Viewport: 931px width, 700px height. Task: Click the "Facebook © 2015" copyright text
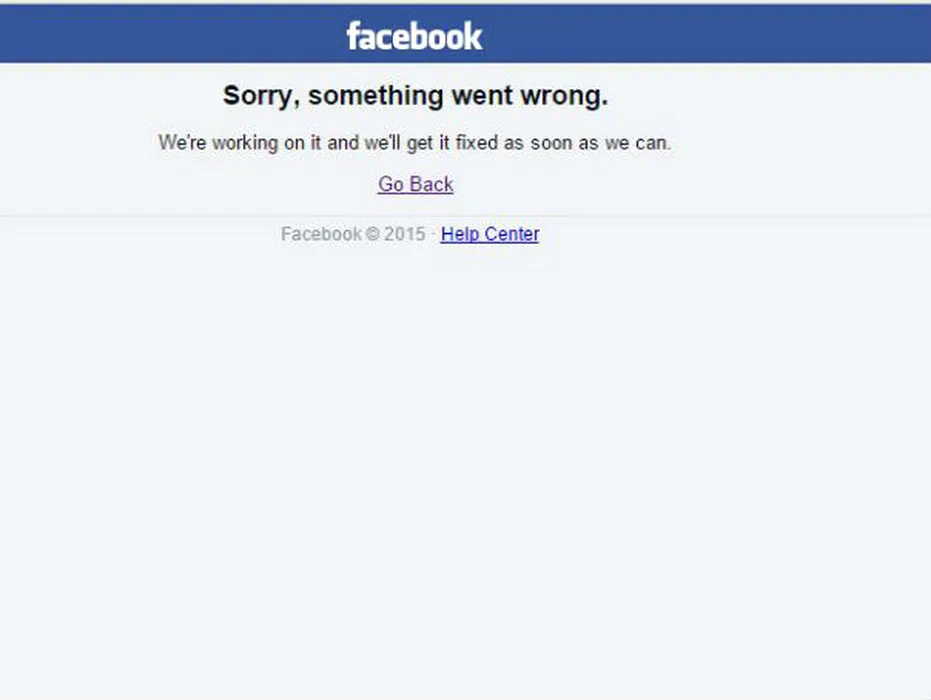pos(353,234)
